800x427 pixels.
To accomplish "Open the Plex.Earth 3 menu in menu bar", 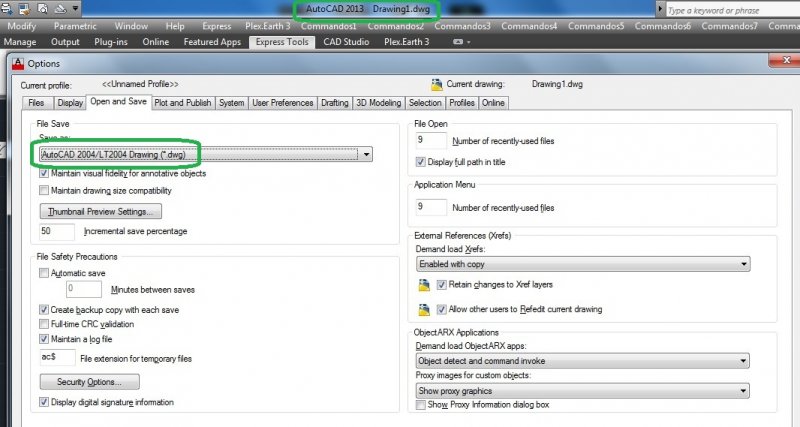I will coord(268,26).
